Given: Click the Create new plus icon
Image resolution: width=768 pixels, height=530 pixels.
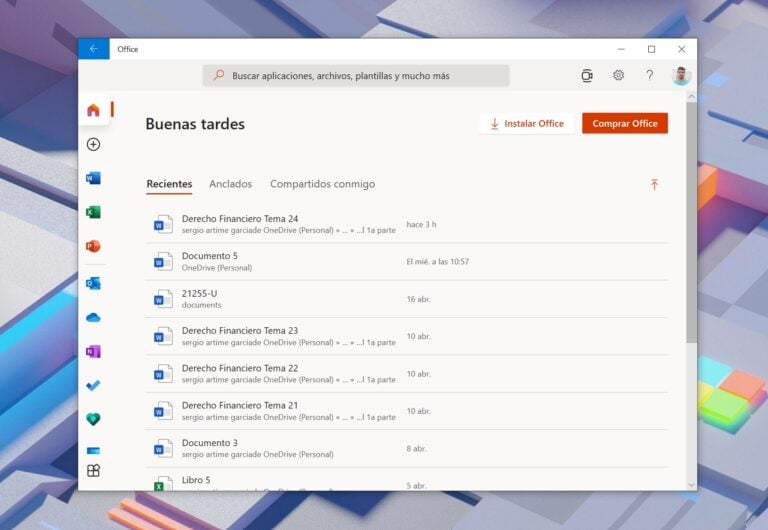Looking at the screenshot, I should 93,144.
